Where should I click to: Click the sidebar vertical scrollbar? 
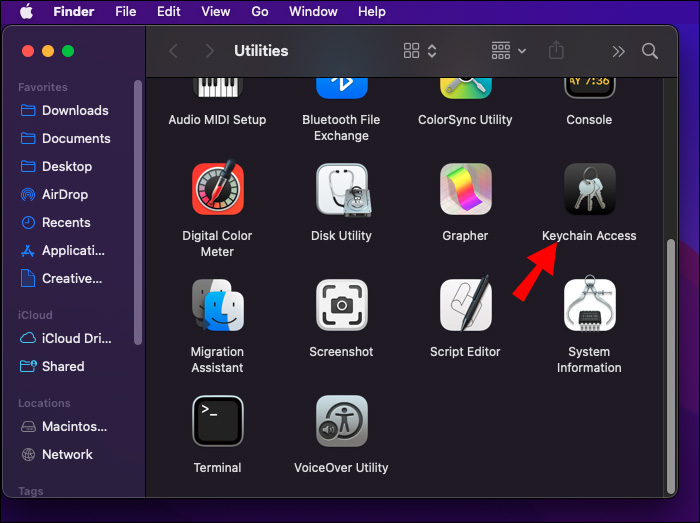[138, 212]
